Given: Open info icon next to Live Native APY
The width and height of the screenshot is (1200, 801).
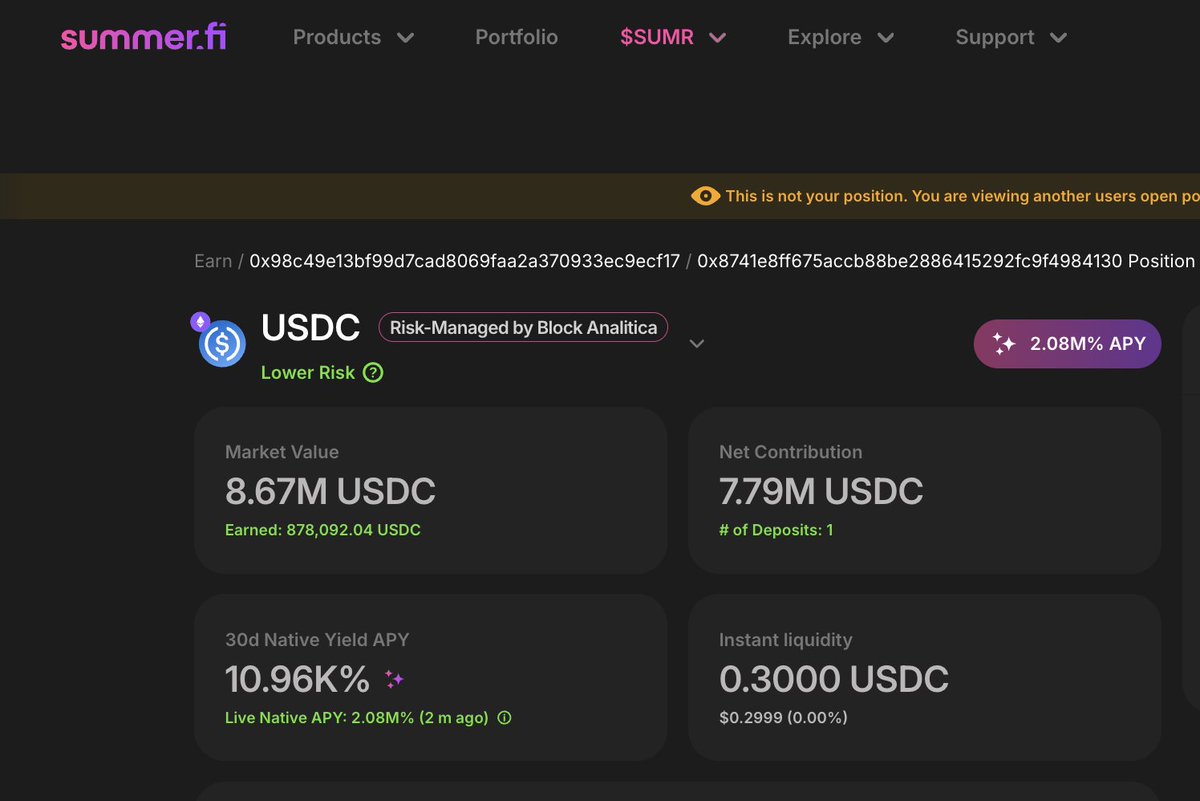Looking at the screenshot, I should coord(504,718).
